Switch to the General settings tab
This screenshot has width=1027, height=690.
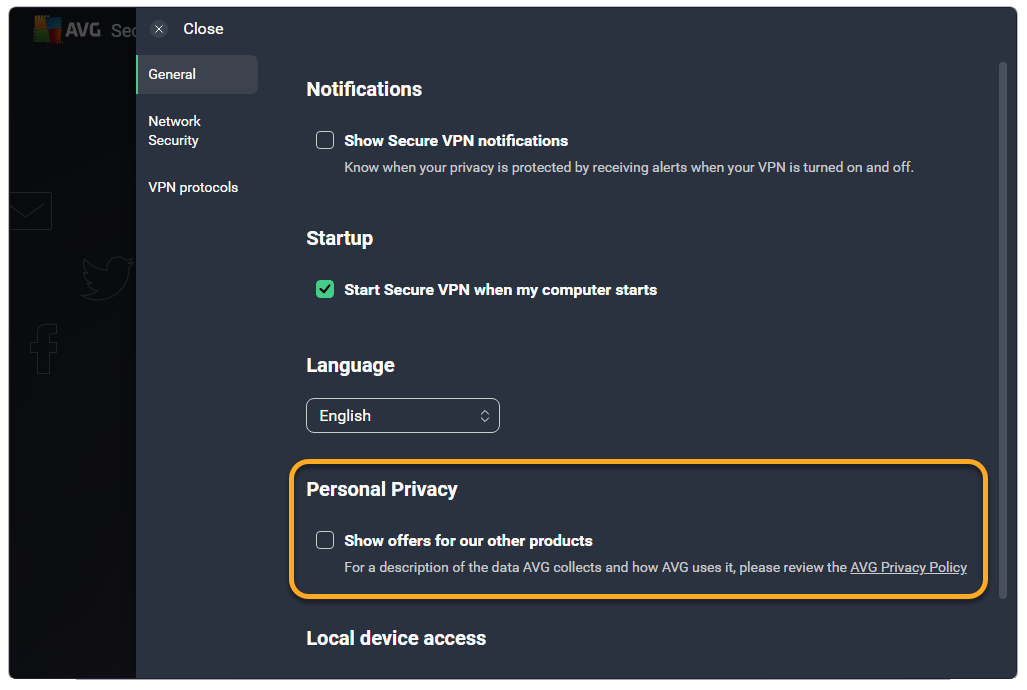click(x=196, y=74)
